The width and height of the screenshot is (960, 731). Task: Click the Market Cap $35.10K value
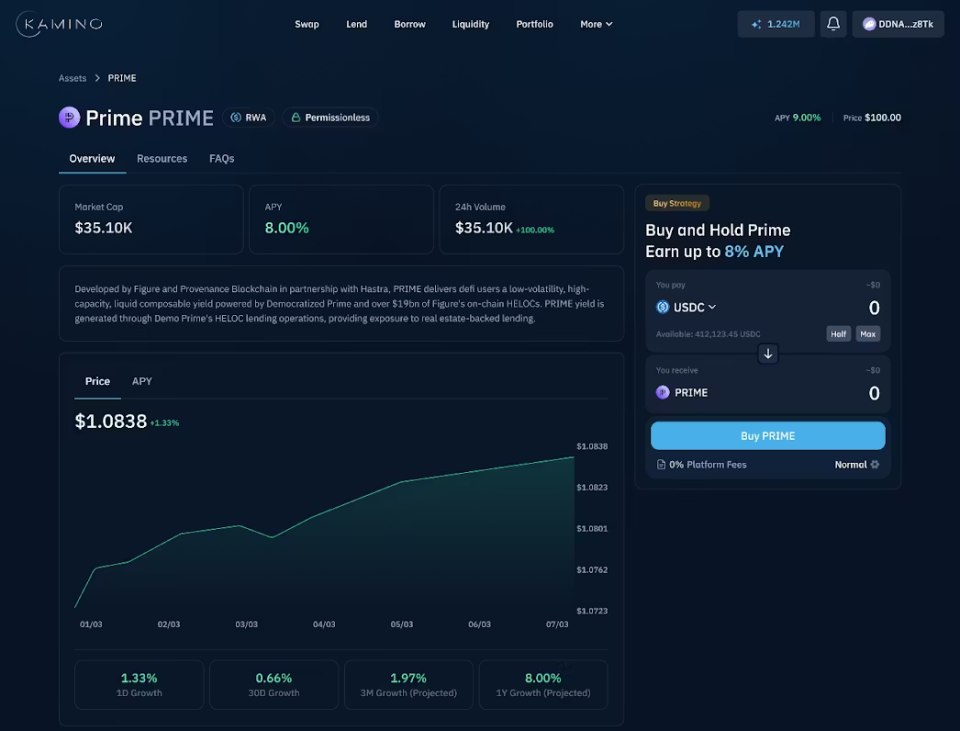pos(103,228)
